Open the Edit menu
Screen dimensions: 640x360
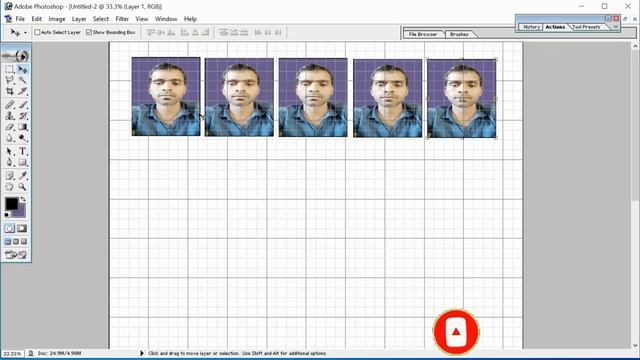click(x=36, y=19)
